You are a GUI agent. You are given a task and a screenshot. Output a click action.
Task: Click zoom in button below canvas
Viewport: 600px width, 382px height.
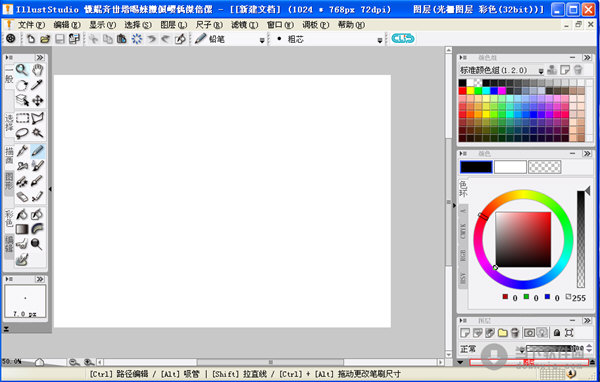coord(89,362)
